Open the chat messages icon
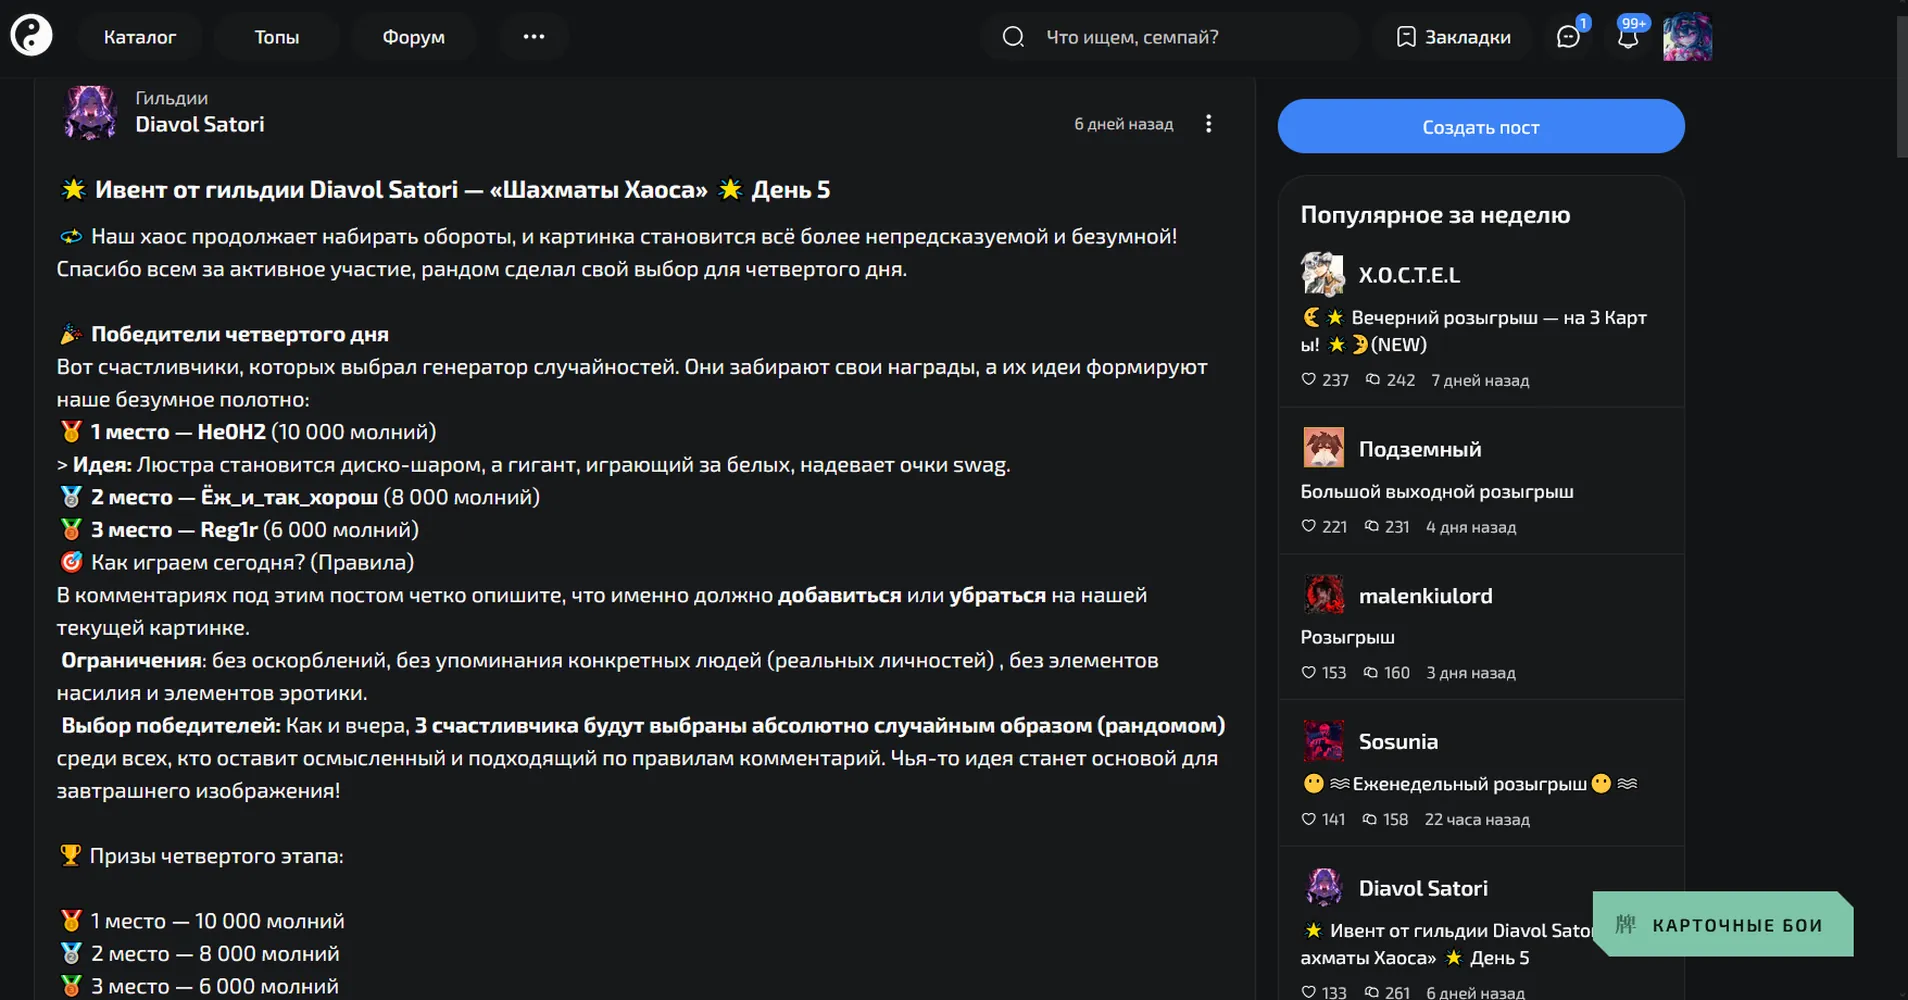Image resolution: width=1908 pixels, height=1000 pixels. click(1568, 37)
